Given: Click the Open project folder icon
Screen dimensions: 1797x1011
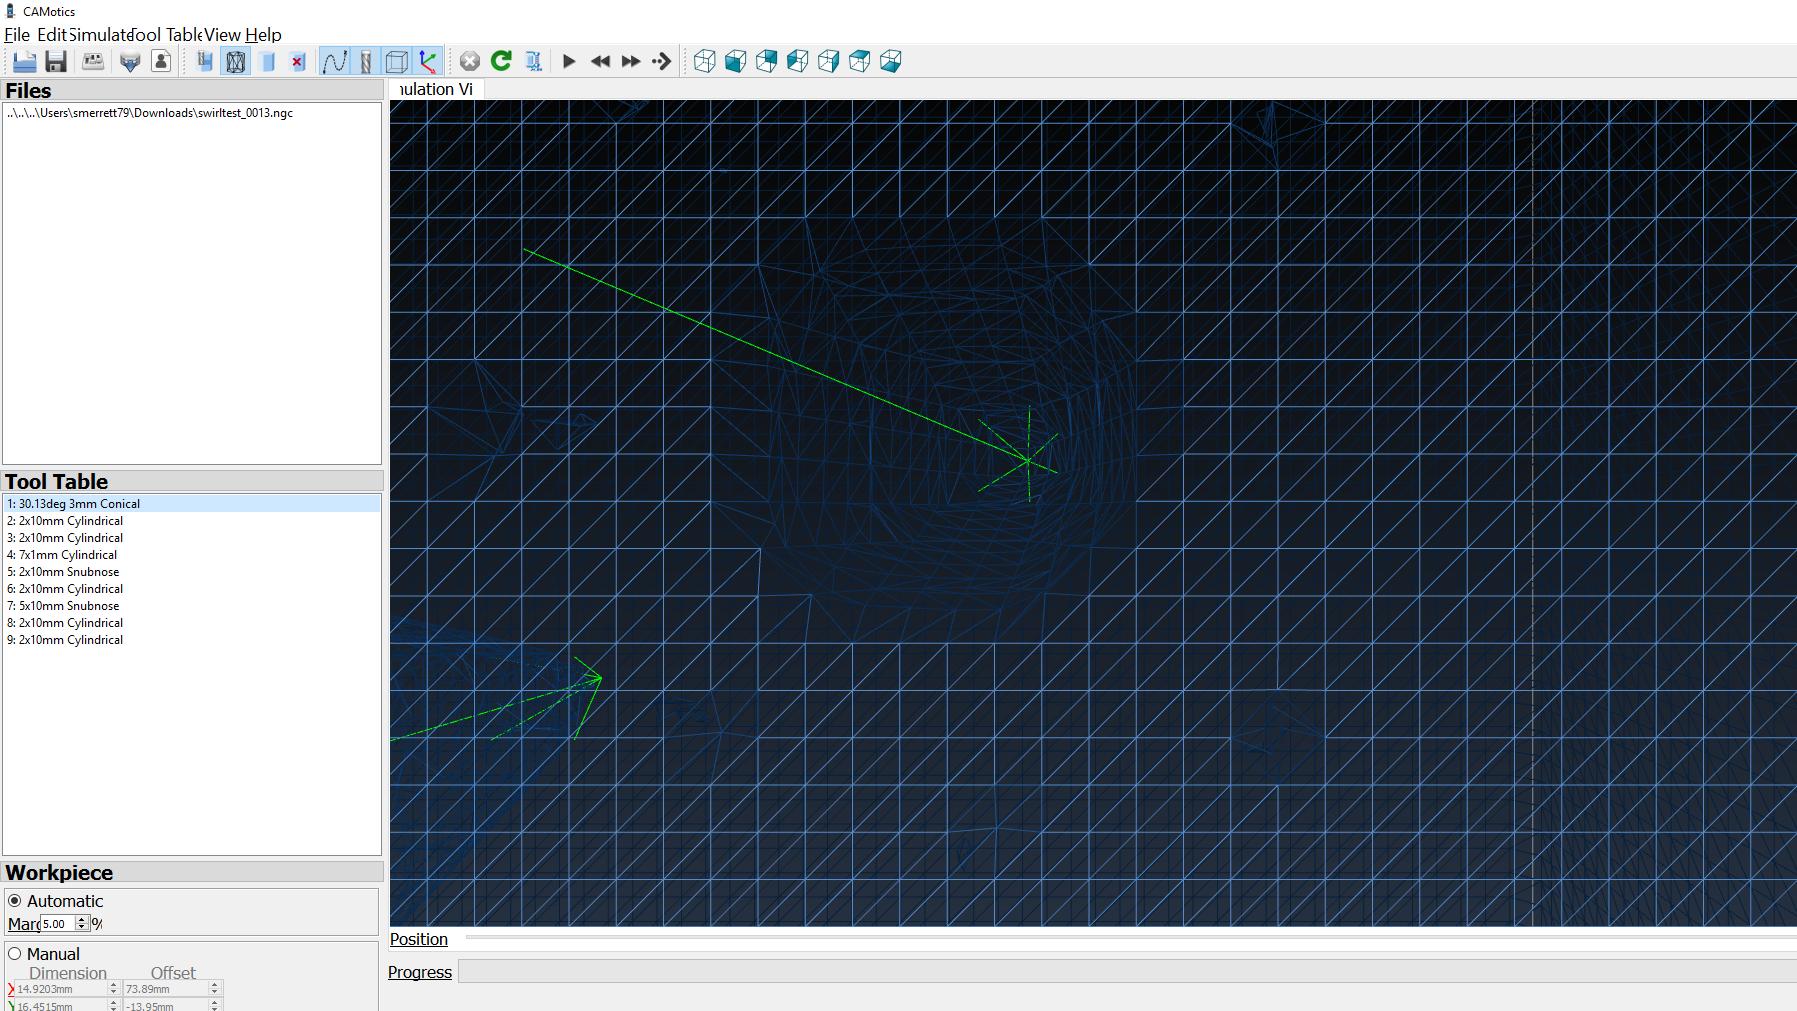Looking at the screenshot, I should tap(25, 62).
